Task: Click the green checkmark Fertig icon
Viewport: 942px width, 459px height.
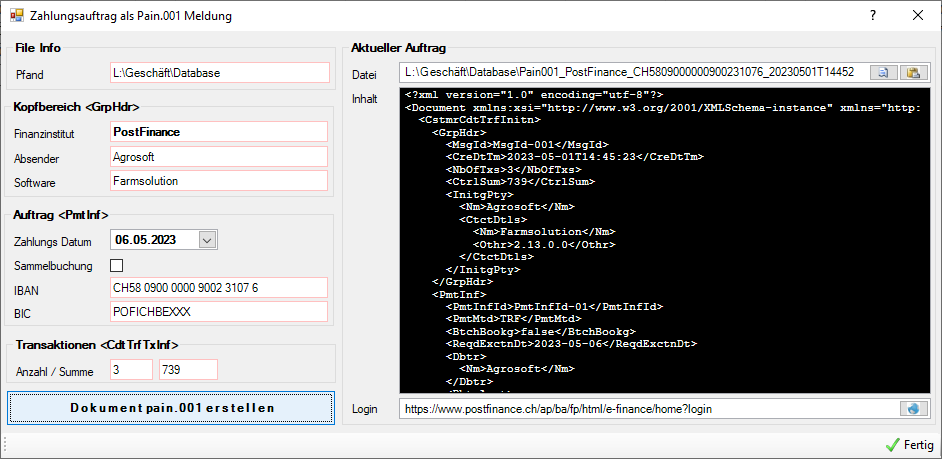Action: pos(892,445)
